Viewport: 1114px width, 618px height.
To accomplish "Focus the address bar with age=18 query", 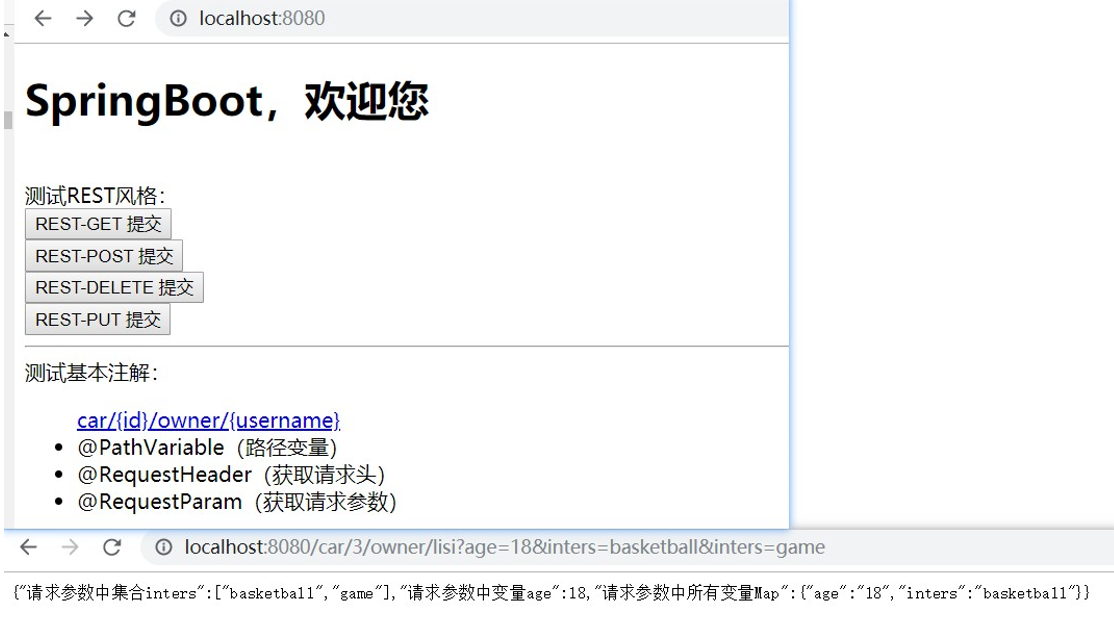I will [627, 547].
